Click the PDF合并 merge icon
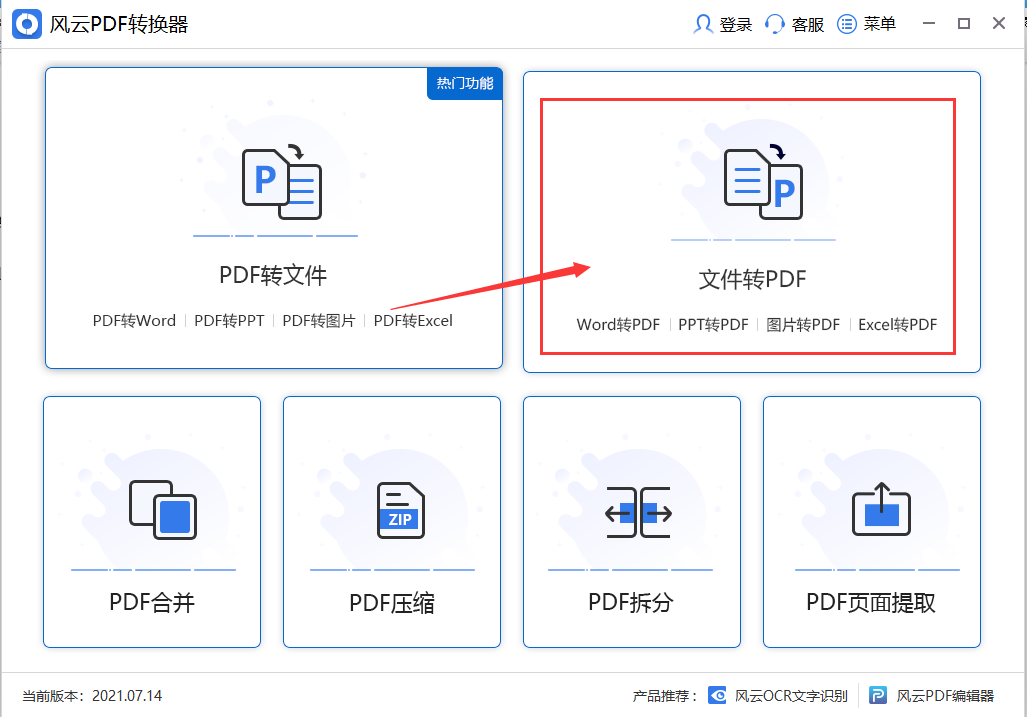This screenshot has width=1027, height=717. (x=163, y=510)
